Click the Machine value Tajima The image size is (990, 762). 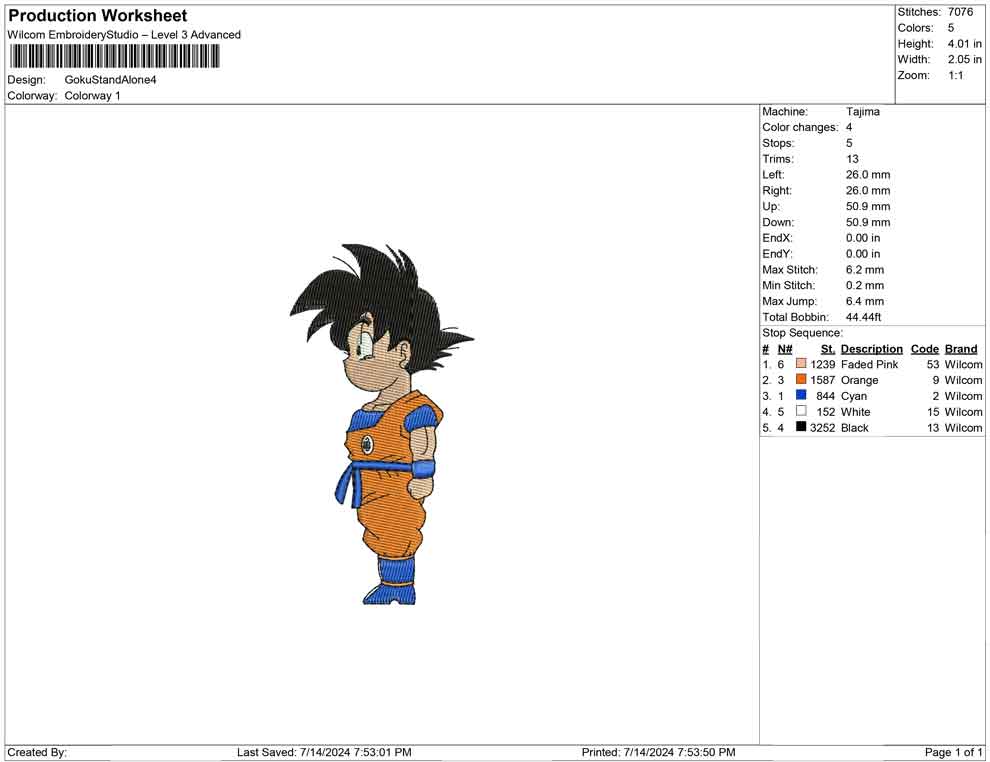[x=862, y=111]
